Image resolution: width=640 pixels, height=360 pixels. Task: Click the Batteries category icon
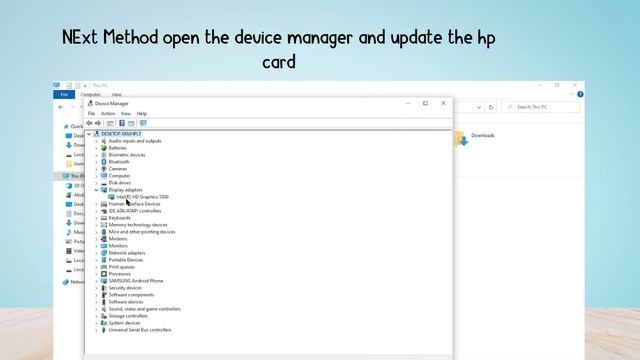pos(104,148)
